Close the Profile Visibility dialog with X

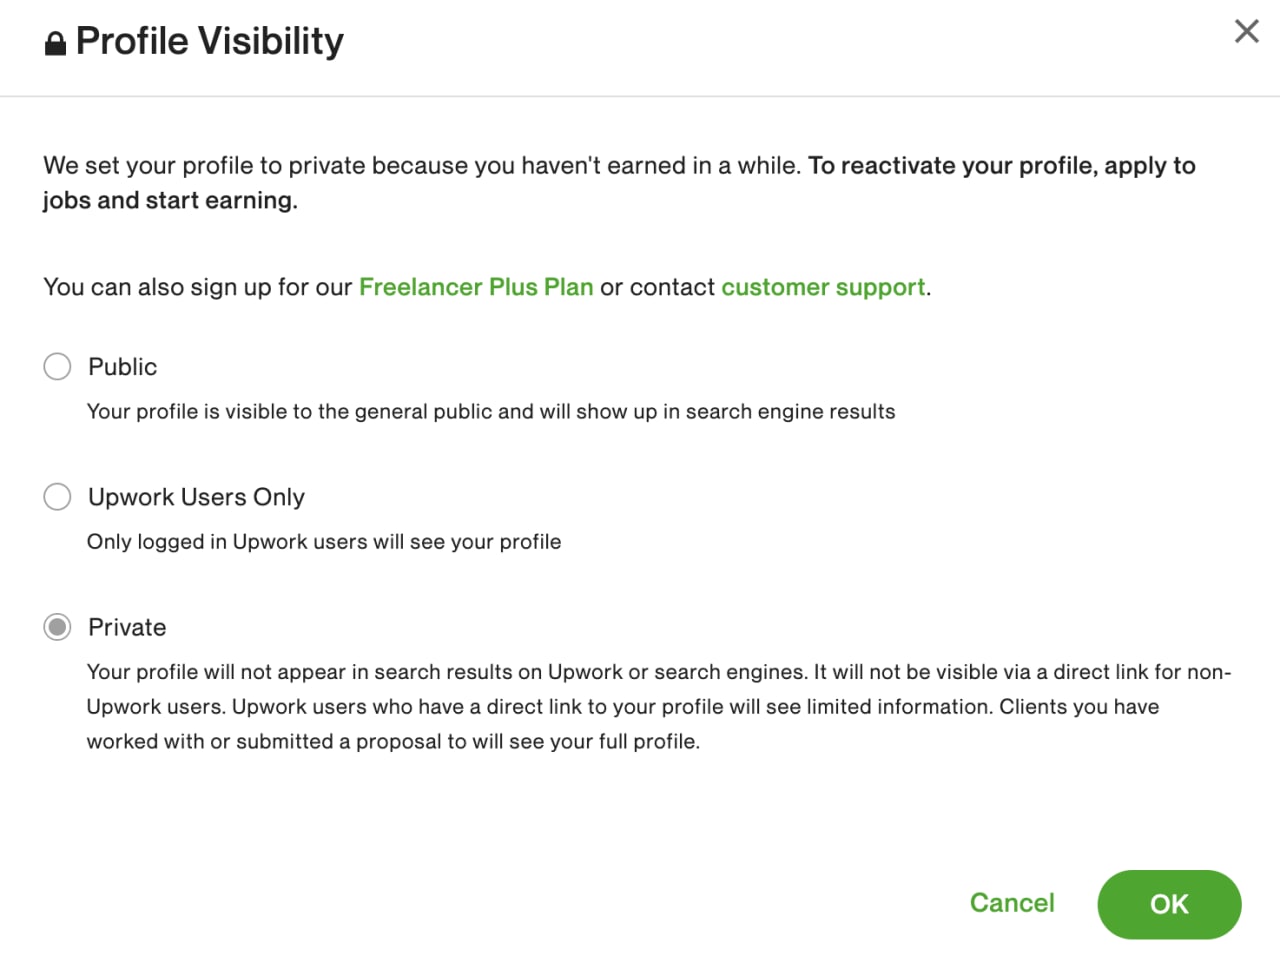click(x=1246, y=31)
